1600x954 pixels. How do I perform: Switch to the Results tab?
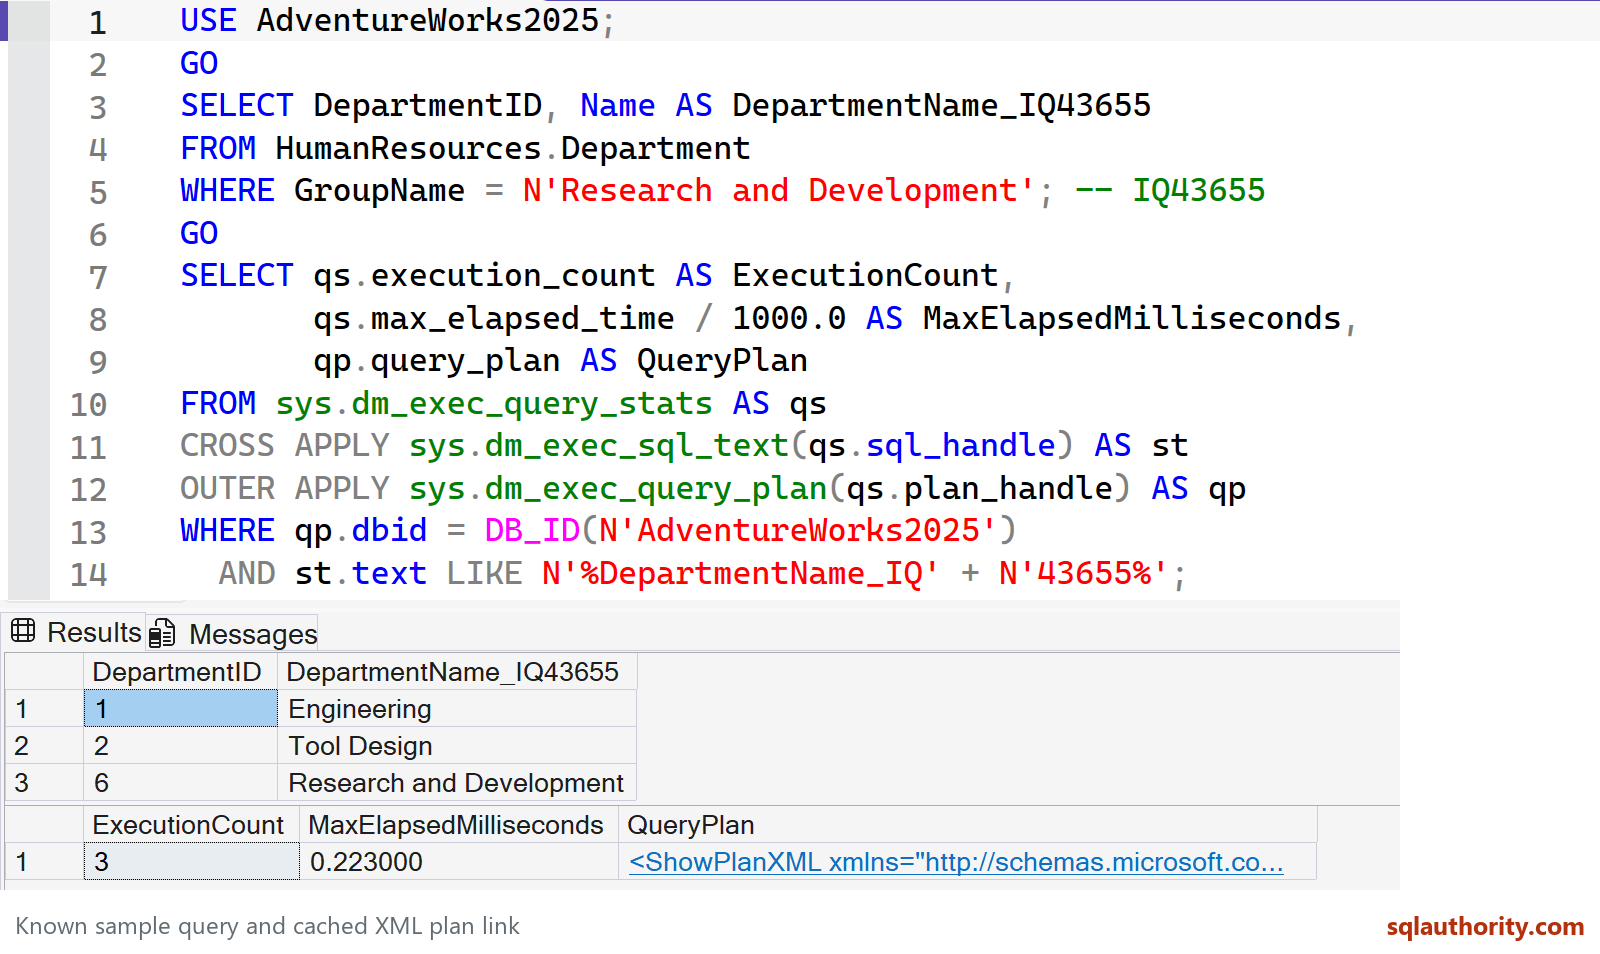coord(75,632)
